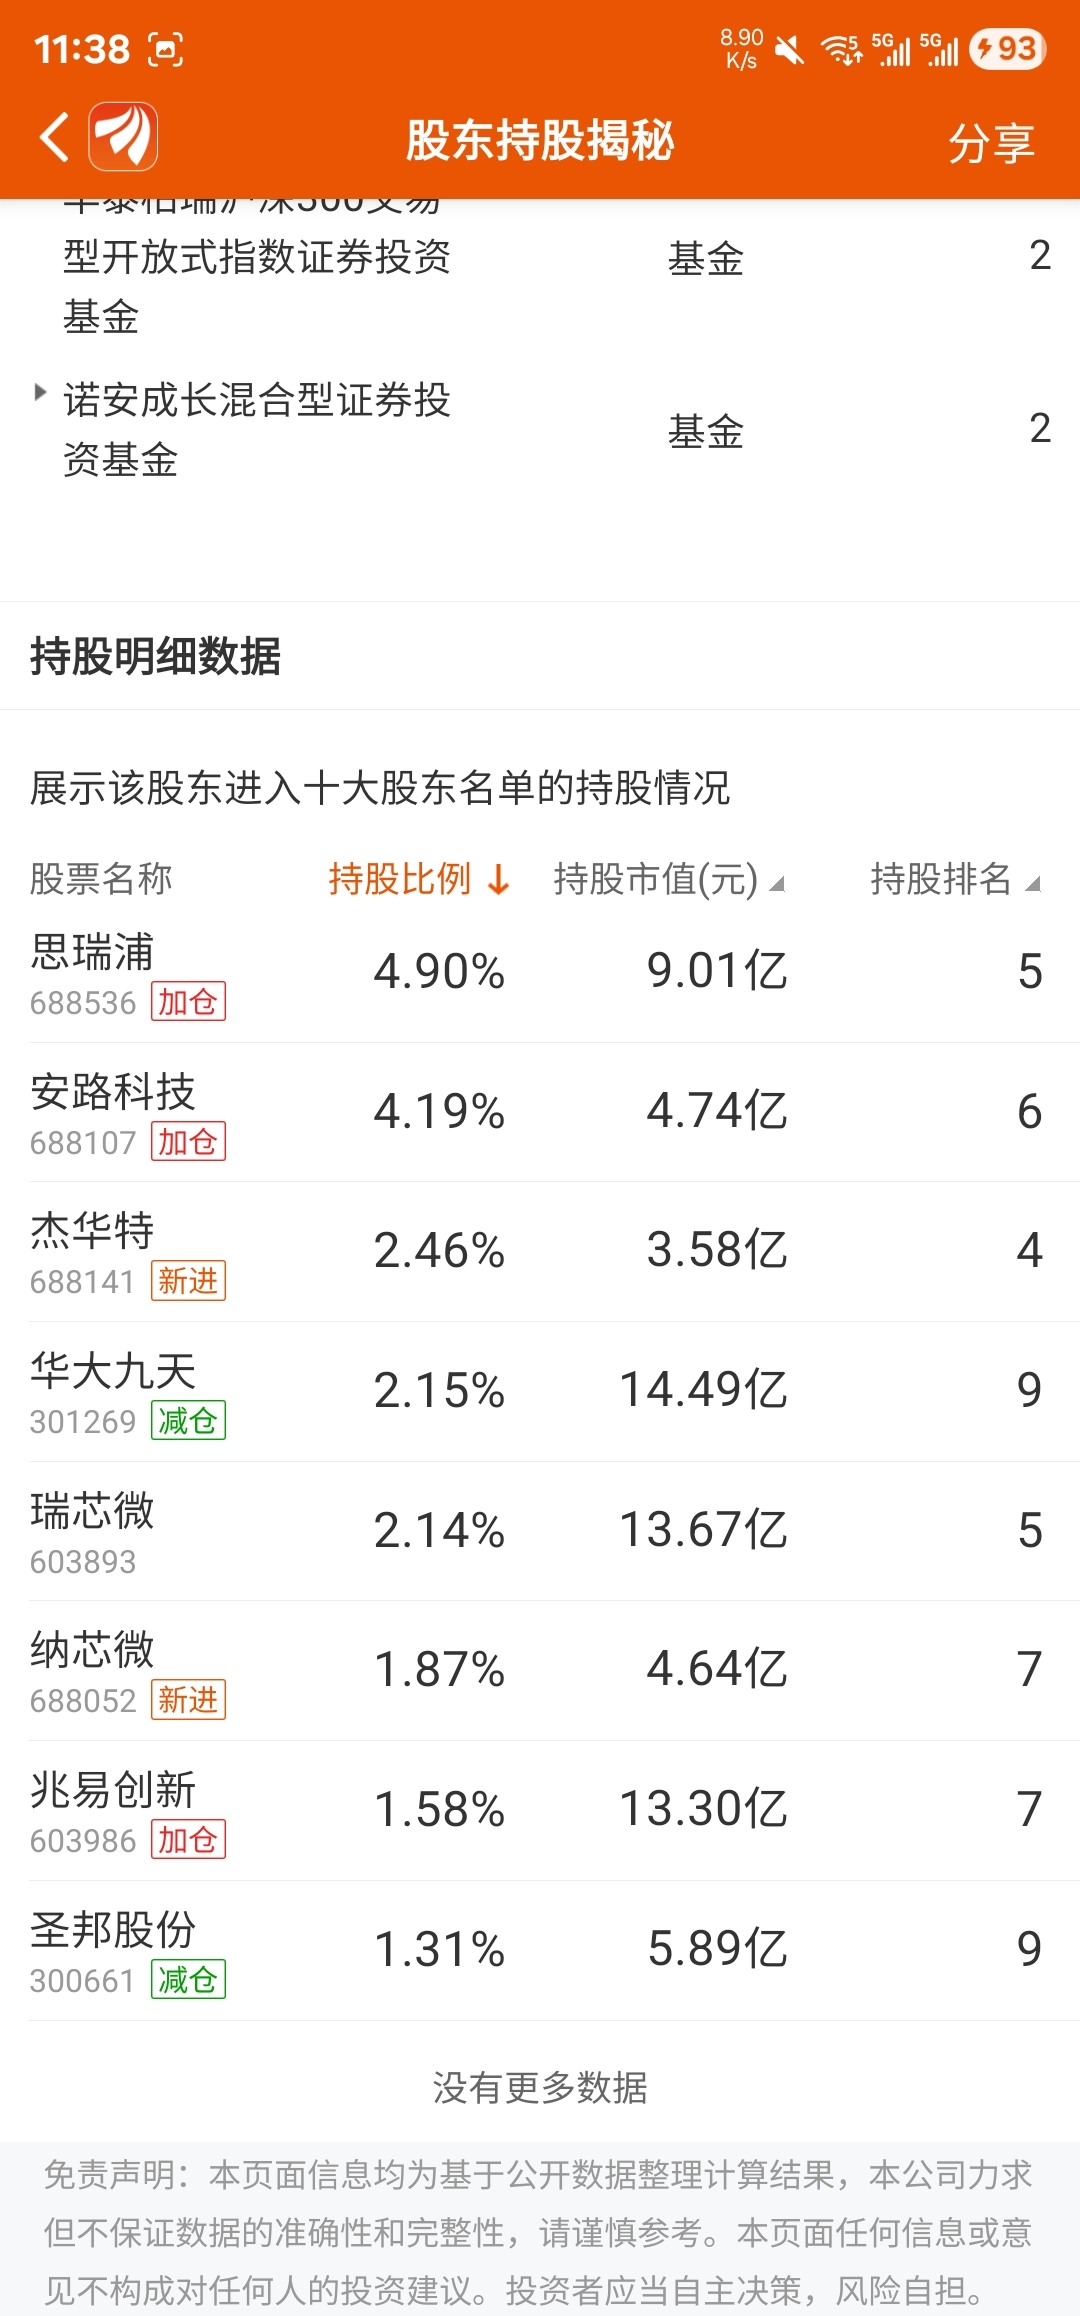The width and height of the screenshot is (1080, 2316).
Task: Tap the screen capture icon beside the clock
Action: pos(166,49)
